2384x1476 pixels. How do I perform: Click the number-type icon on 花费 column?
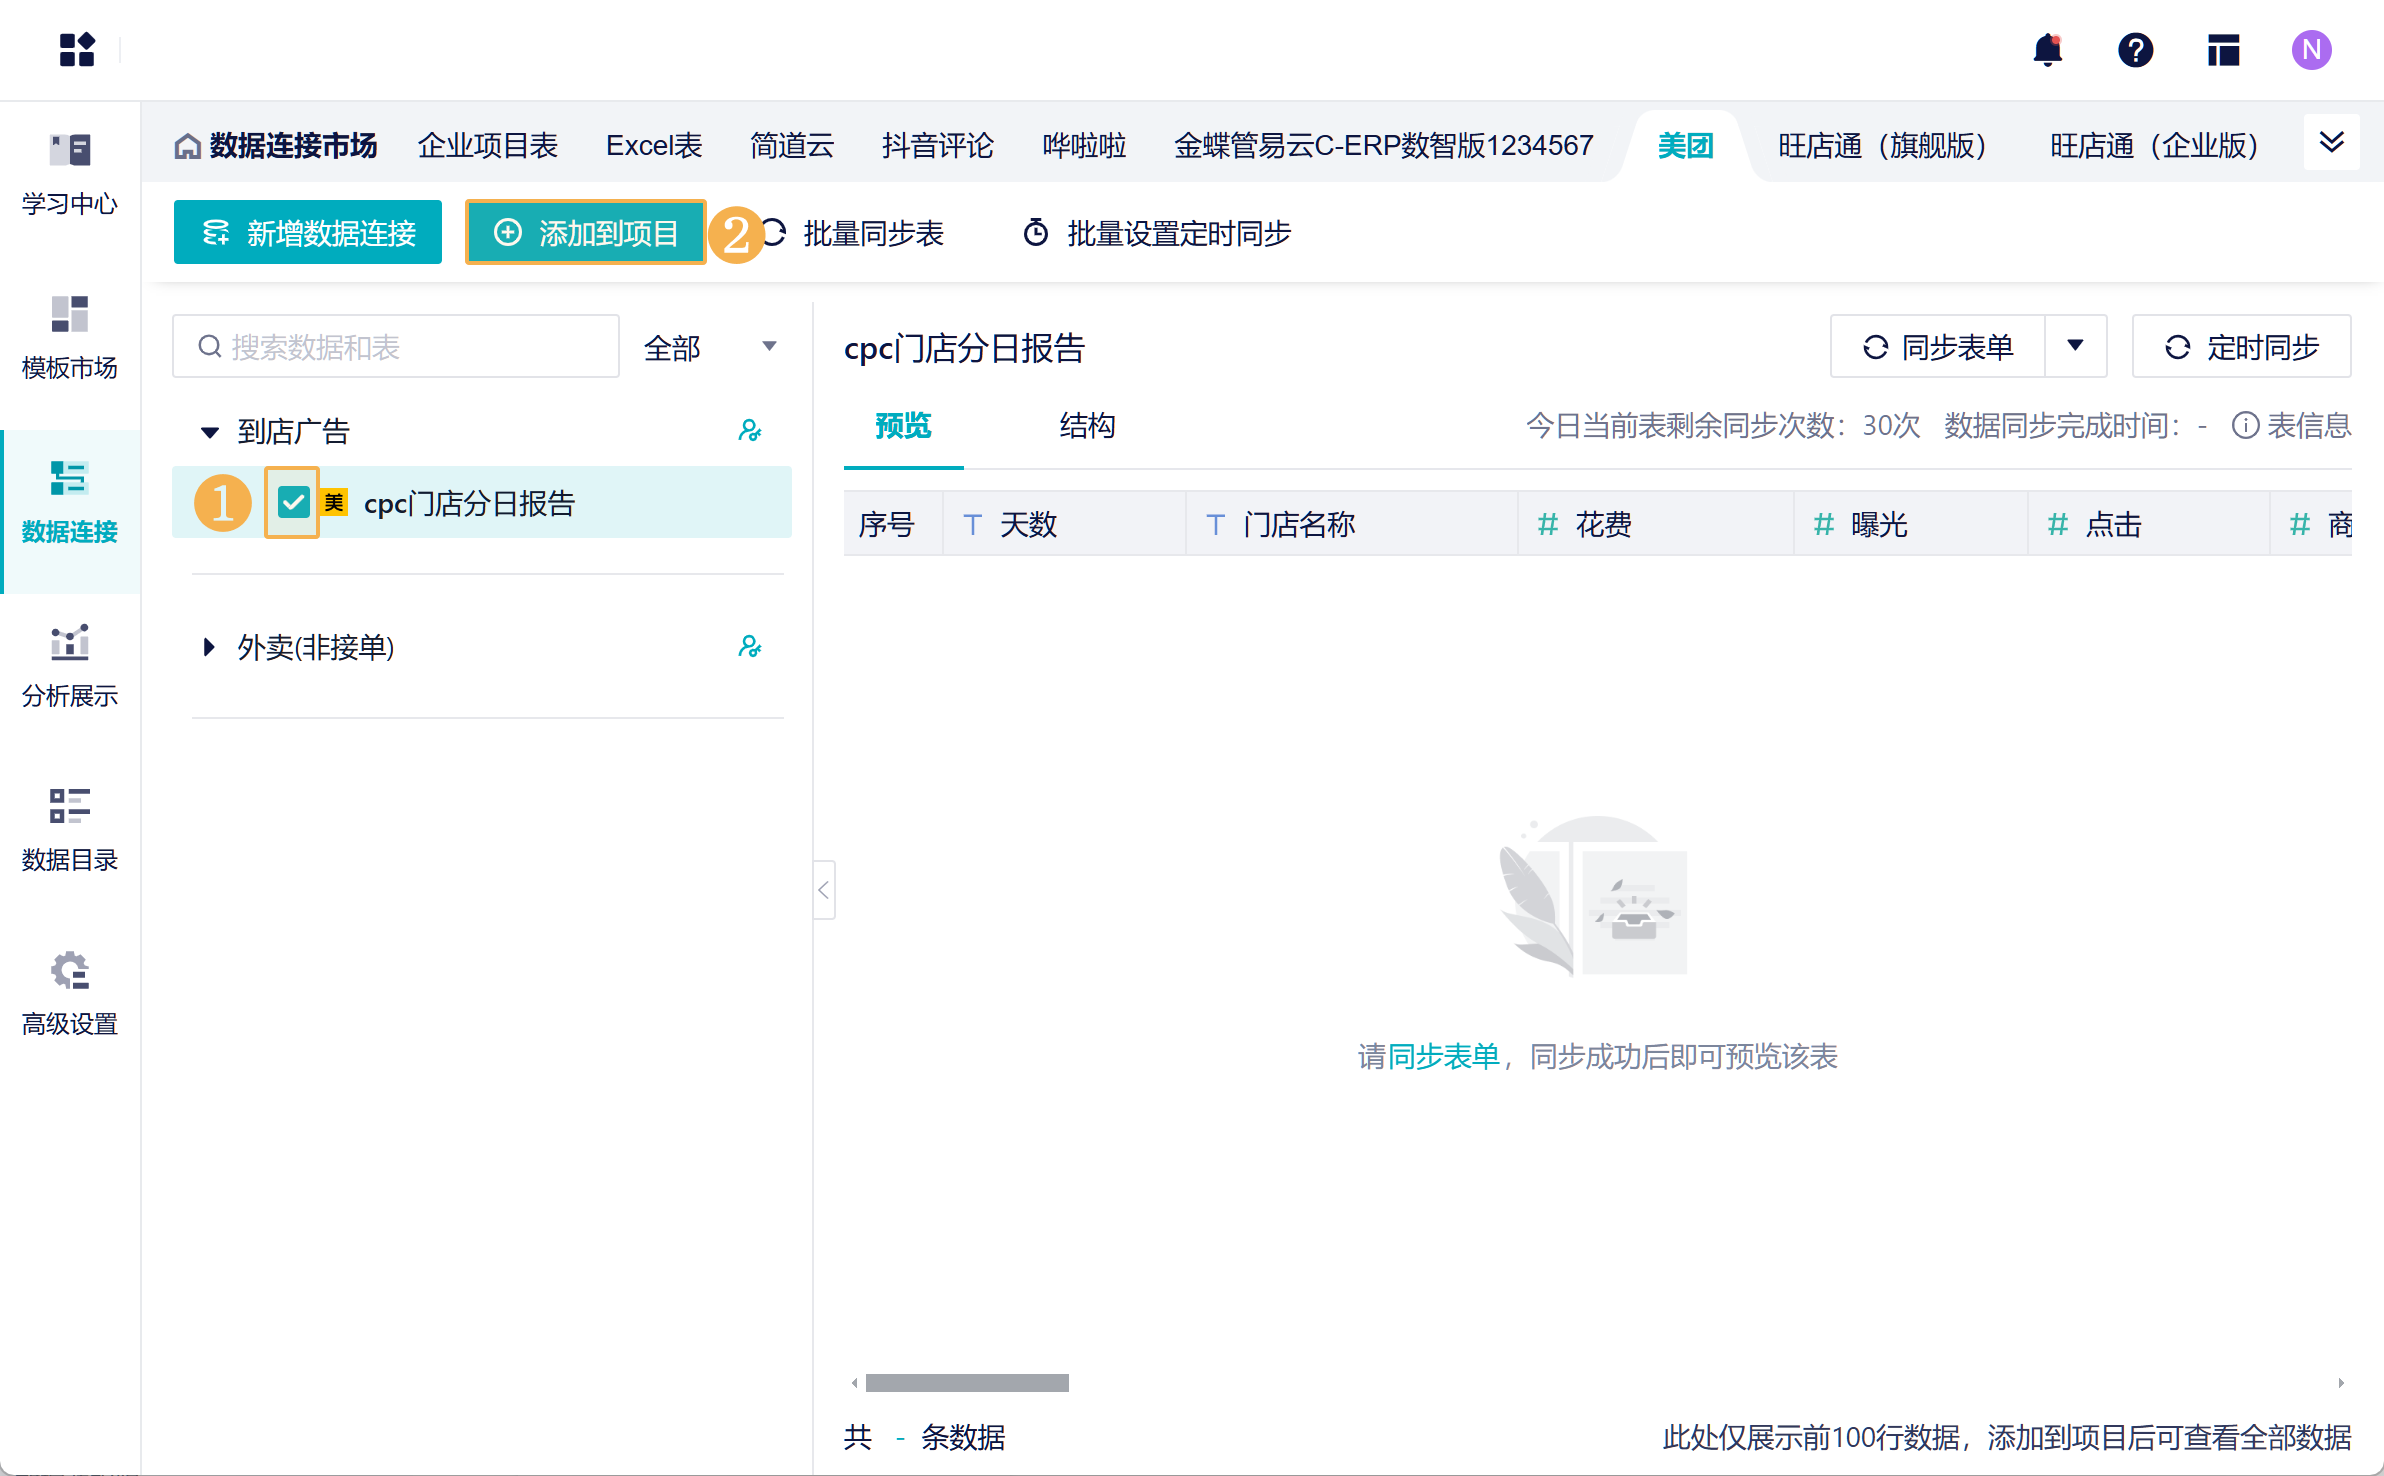click(1548, 524)
